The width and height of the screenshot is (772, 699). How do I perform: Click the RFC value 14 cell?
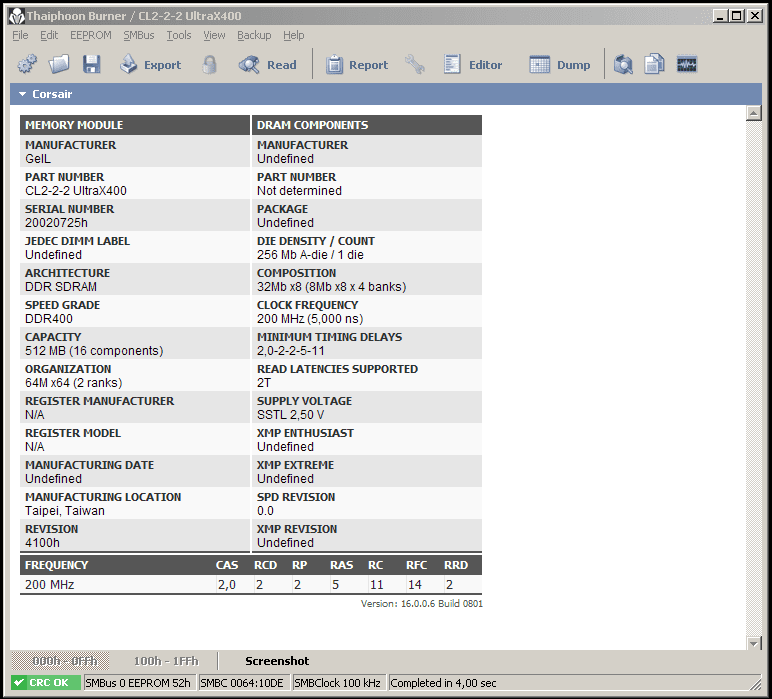(415, 585)
